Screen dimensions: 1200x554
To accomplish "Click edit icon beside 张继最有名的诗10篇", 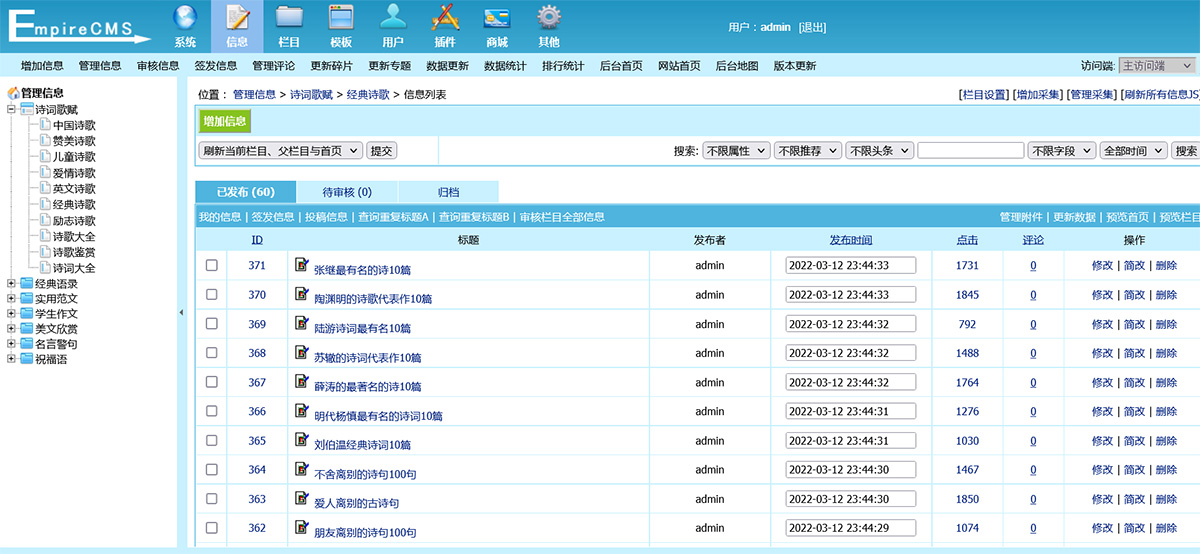I will coord(302,265).
